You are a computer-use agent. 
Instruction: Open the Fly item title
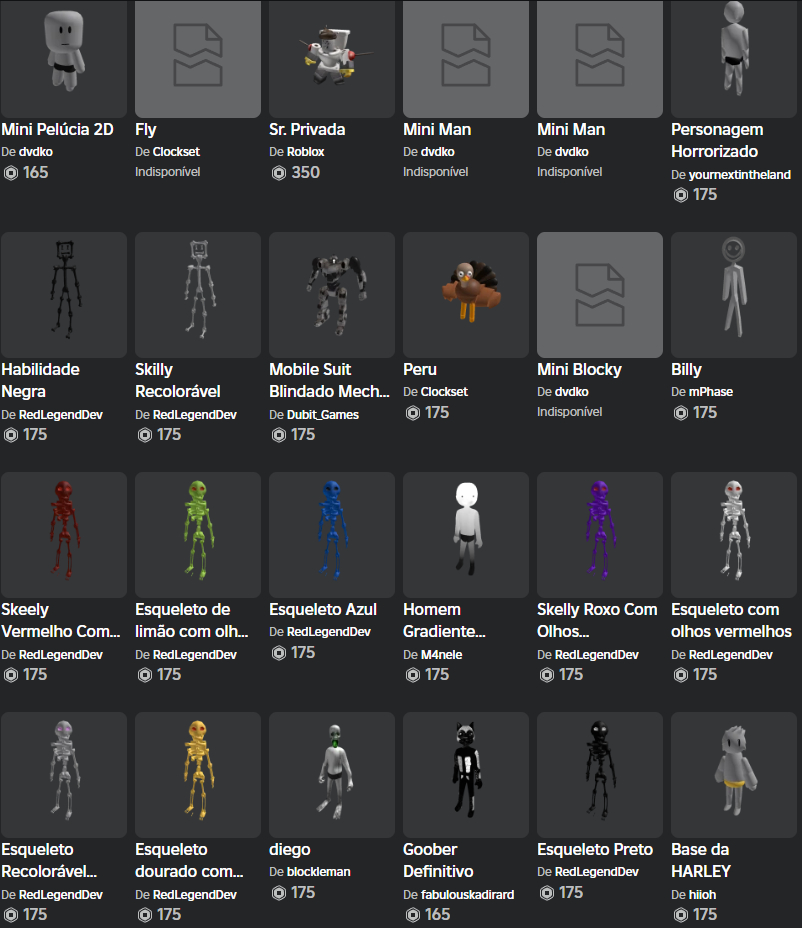coord(146,130)
